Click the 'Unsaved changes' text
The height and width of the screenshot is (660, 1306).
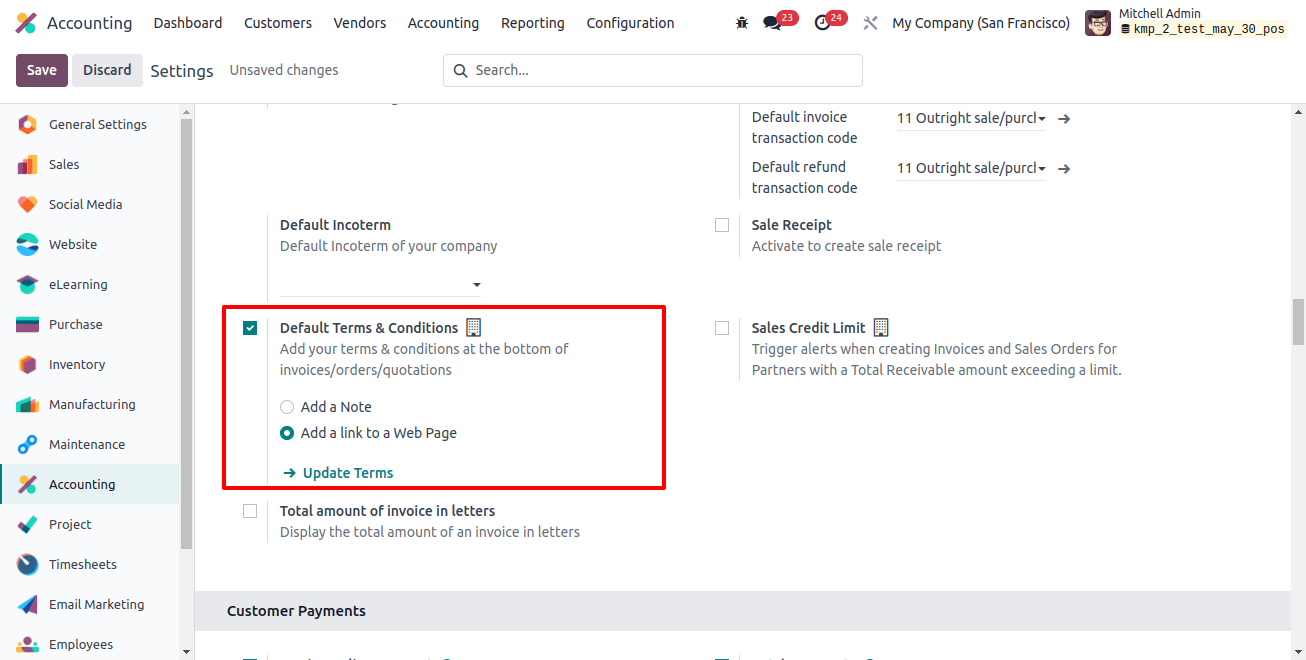pos(284,70)
